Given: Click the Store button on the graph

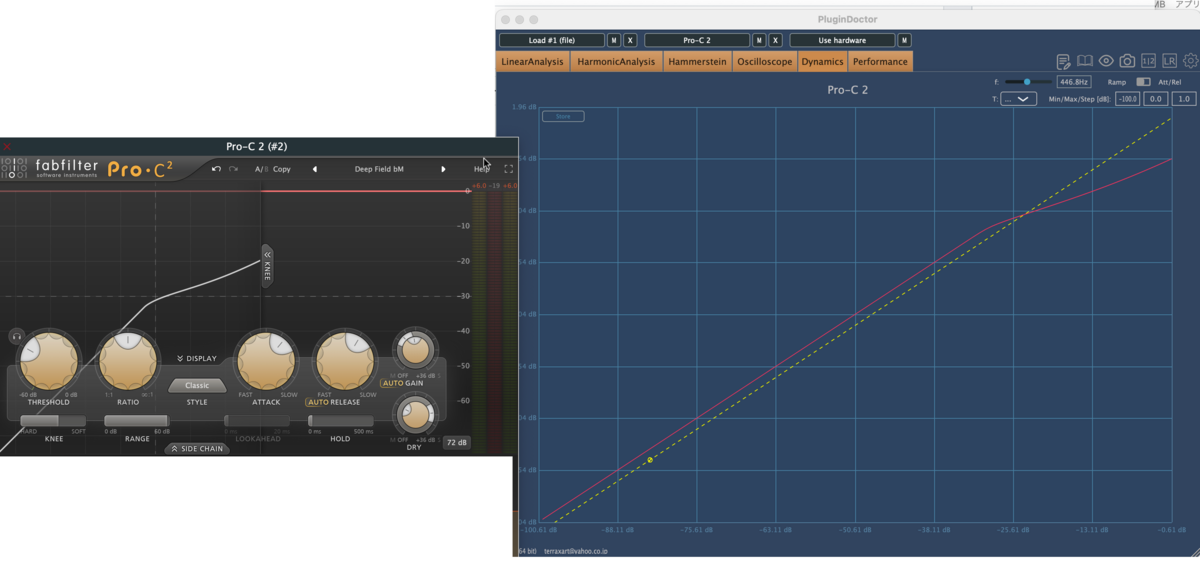Looking at the screenshot, I should click(x=563, y=116).
